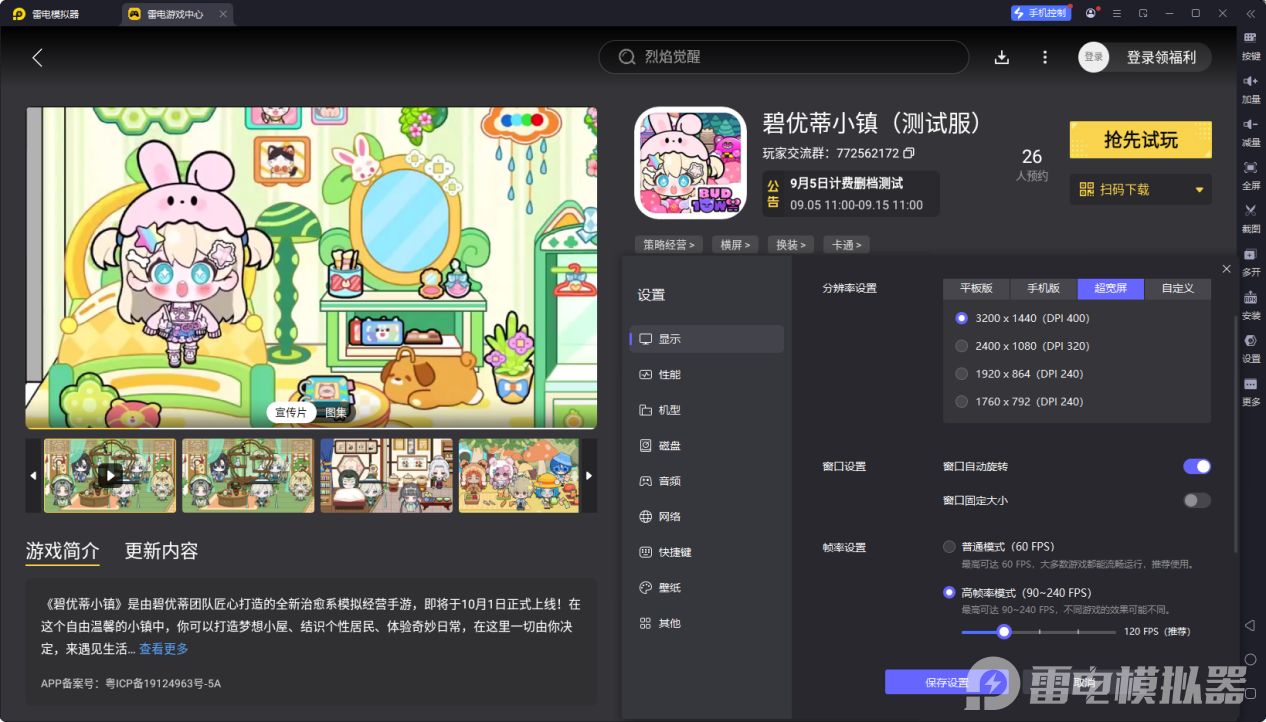
Task: Click the download icon beside the search bar
Action: point(1001,57)
